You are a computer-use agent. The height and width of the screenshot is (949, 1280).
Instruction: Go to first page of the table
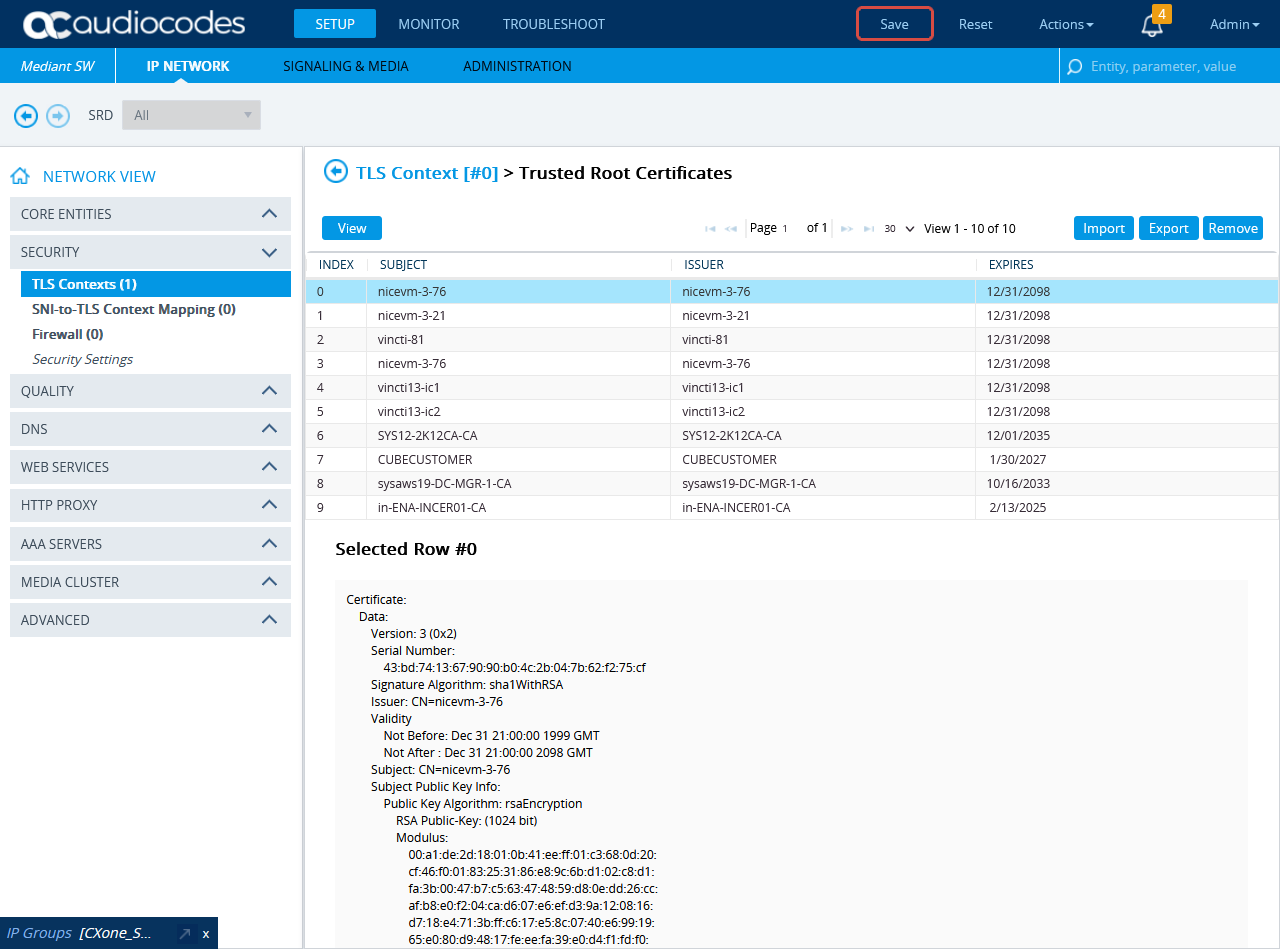[710, 229]
